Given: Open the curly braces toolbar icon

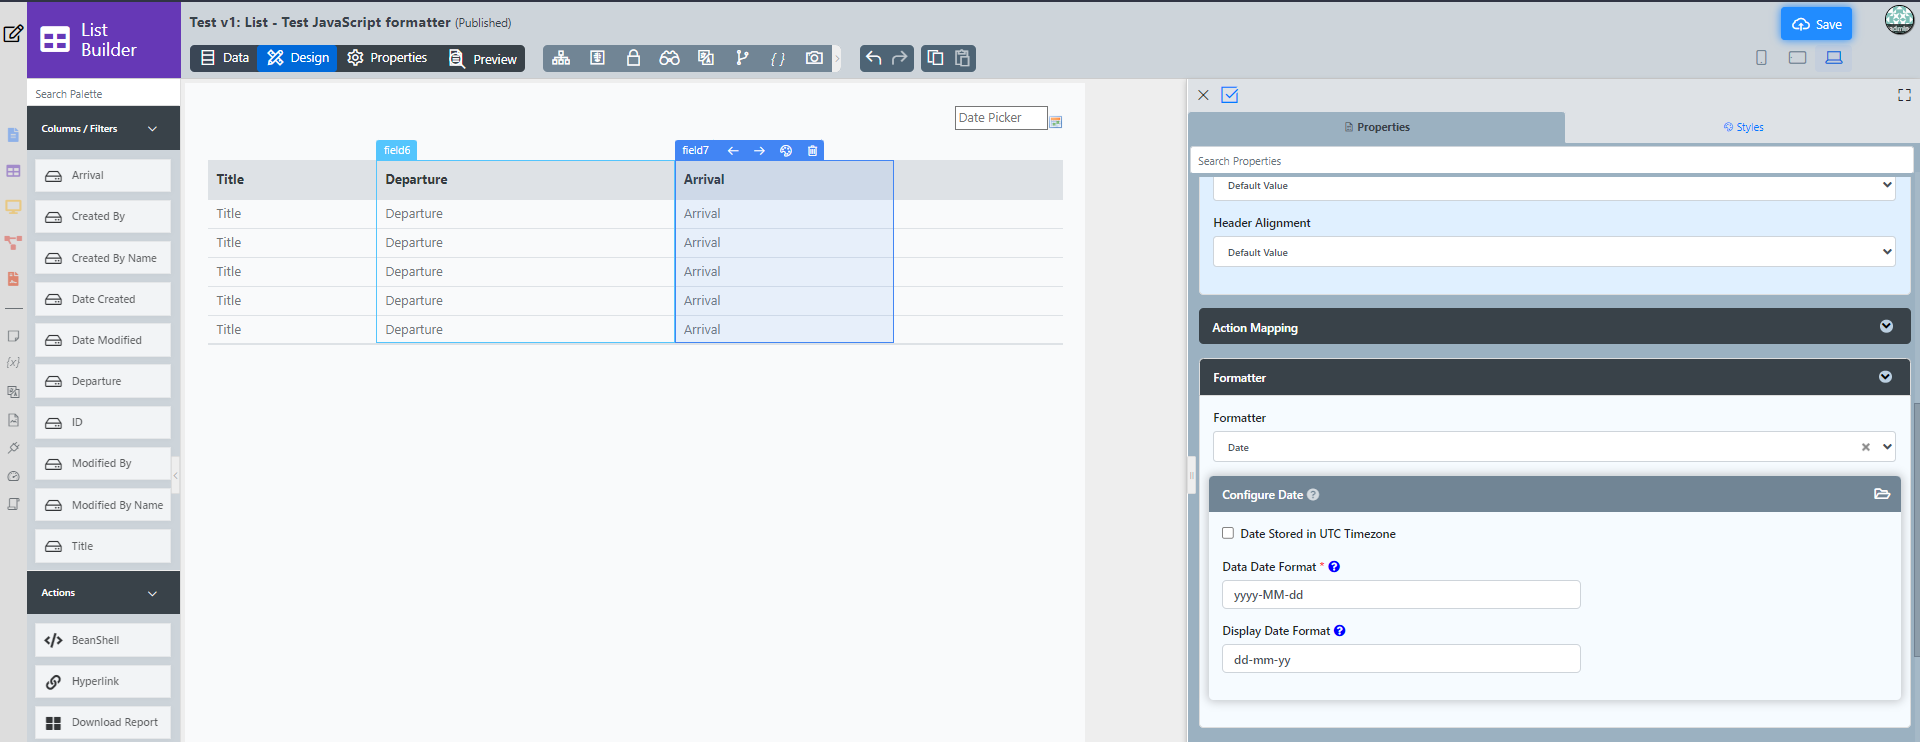Looking at the screenshot, I should (777, 59).
